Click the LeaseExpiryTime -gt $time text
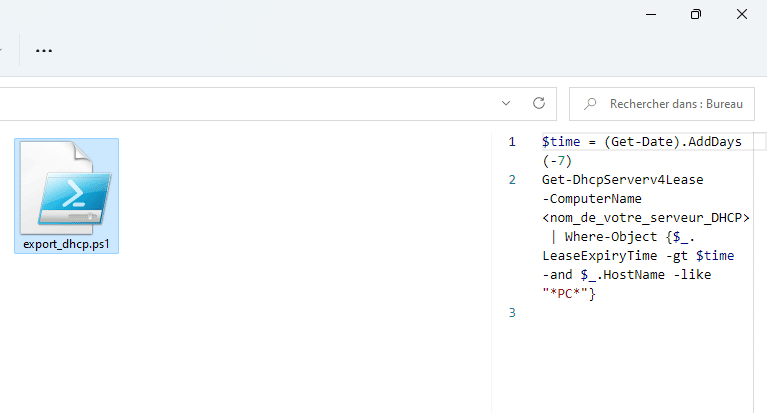 (638, 256)
